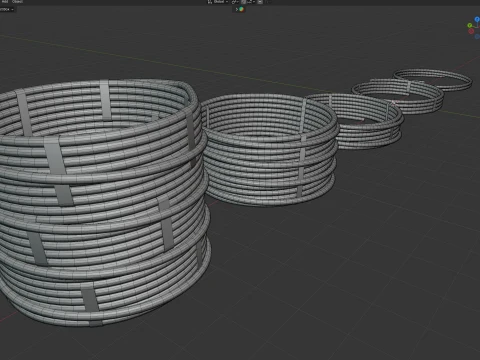The width and height of the screenshot is (480, 360).
Task: Toggle proportional editing in header
Action: click(x=260, y=2)
